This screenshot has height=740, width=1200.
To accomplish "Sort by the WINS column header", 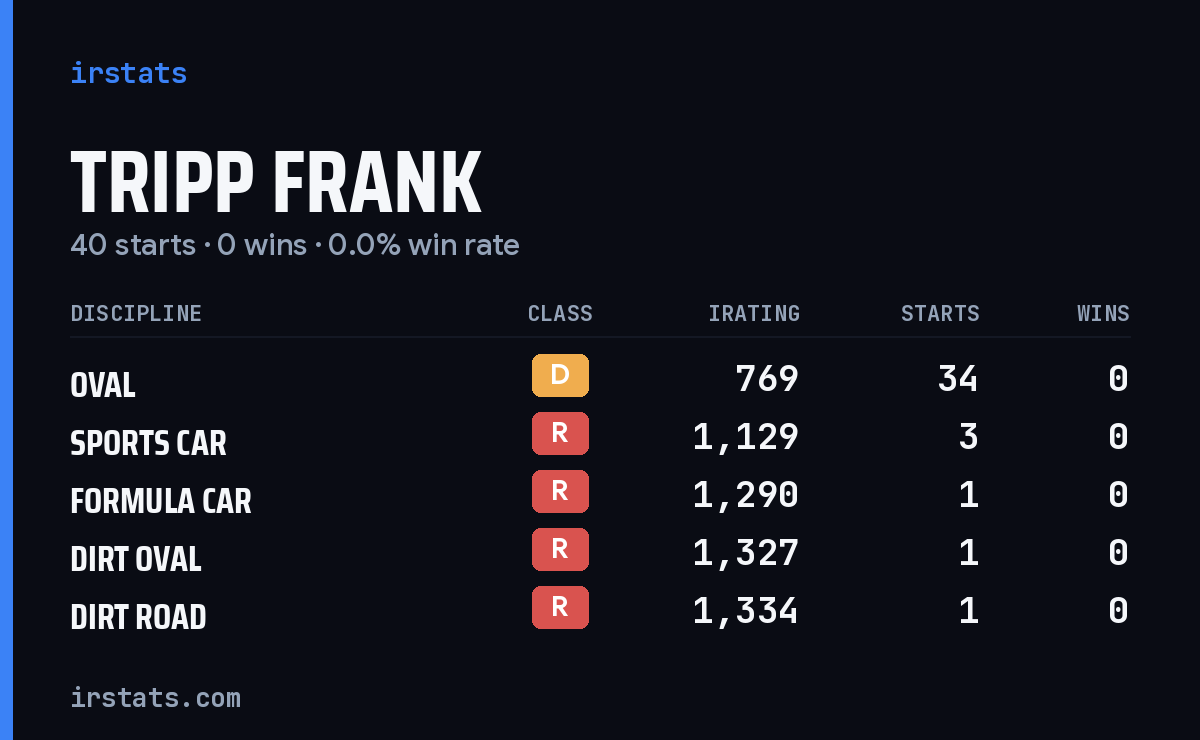I will tap(1103, 314).
